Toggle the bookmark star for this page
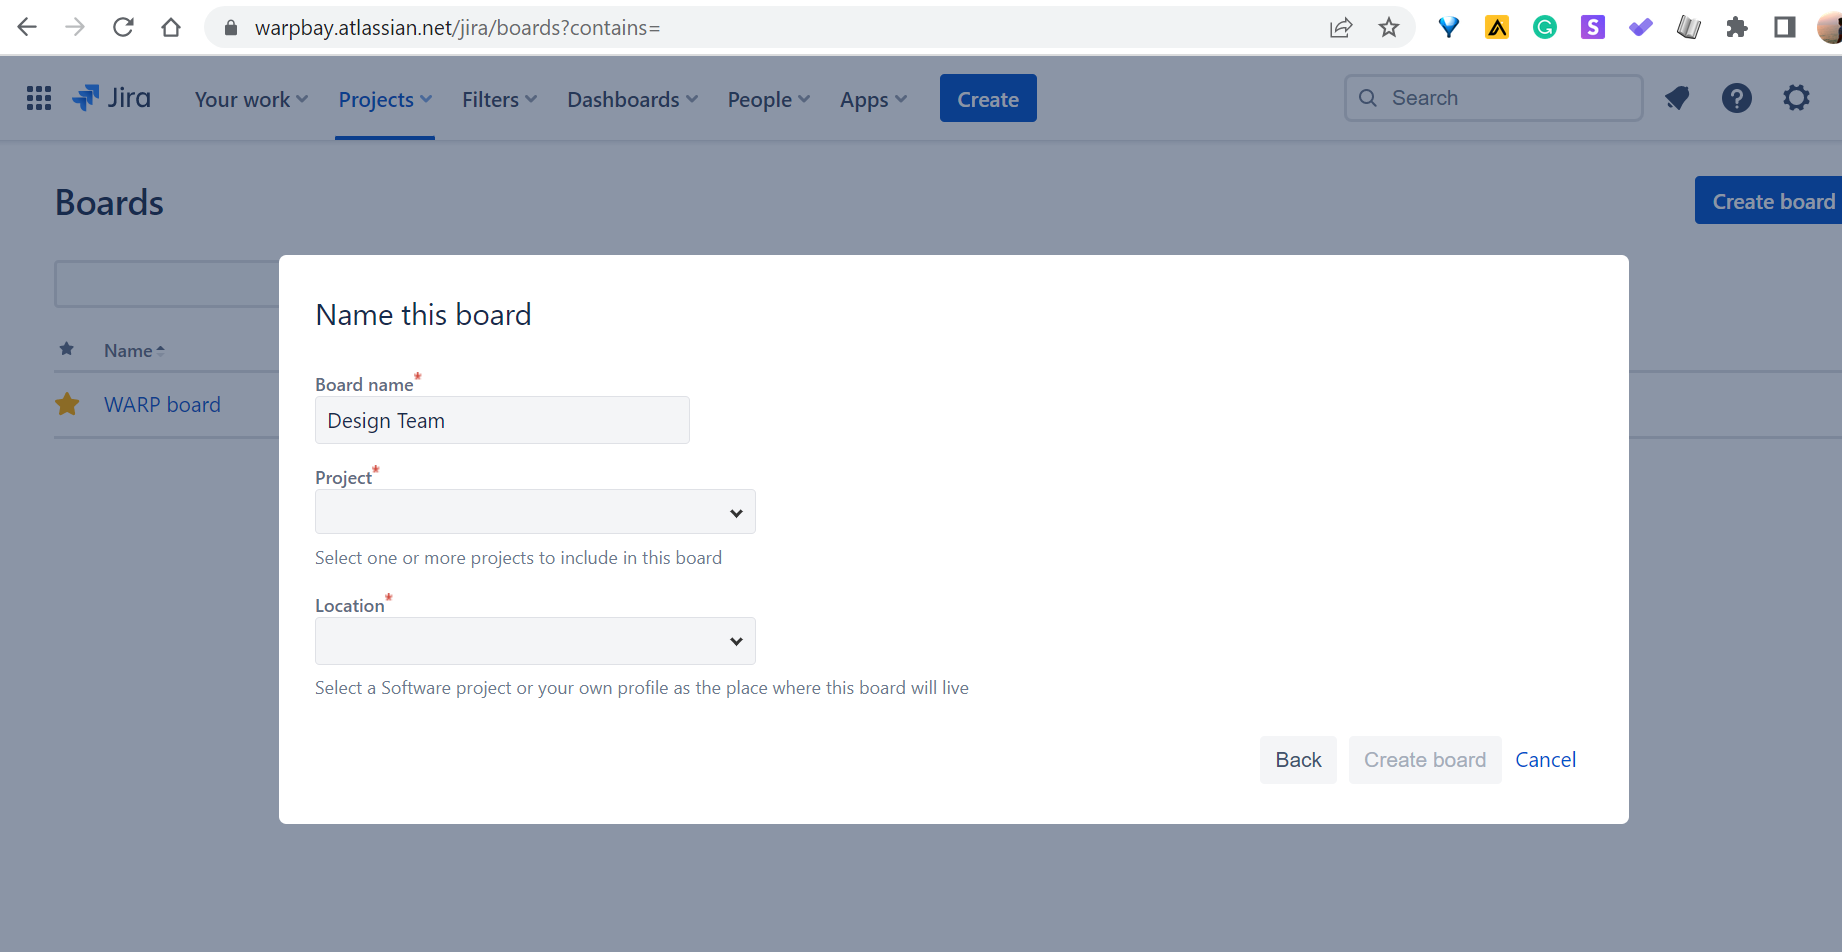The image size is (1842, 952). [1389, 27]
